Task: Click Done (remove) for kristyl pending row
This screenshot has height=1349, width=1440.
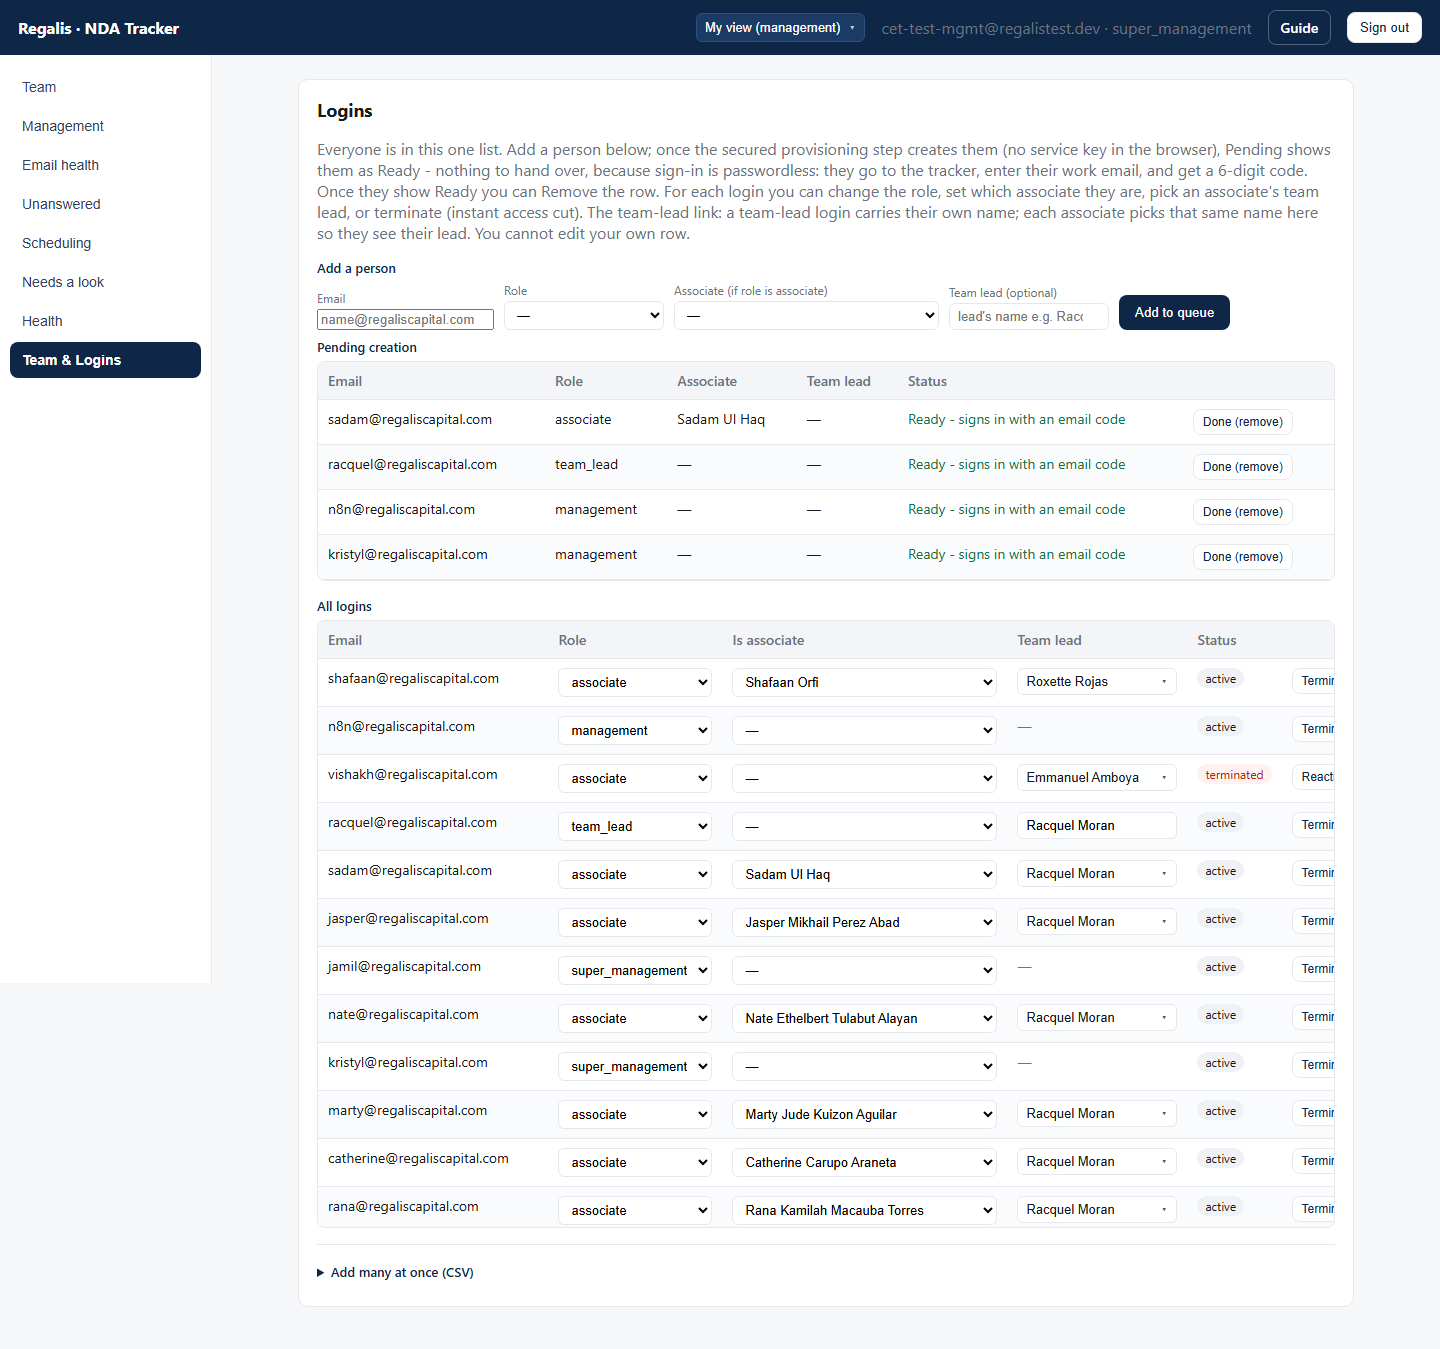Action: 1243,557
